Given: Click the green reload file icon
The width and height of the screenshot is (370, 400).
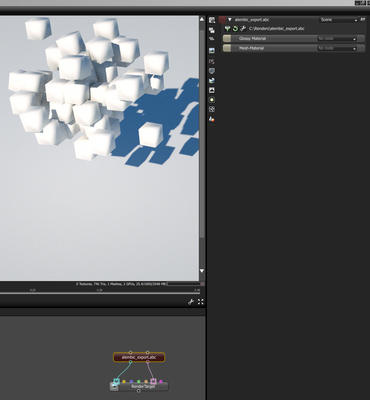Looking at the screenshot, I should click(x=235, y=29).
